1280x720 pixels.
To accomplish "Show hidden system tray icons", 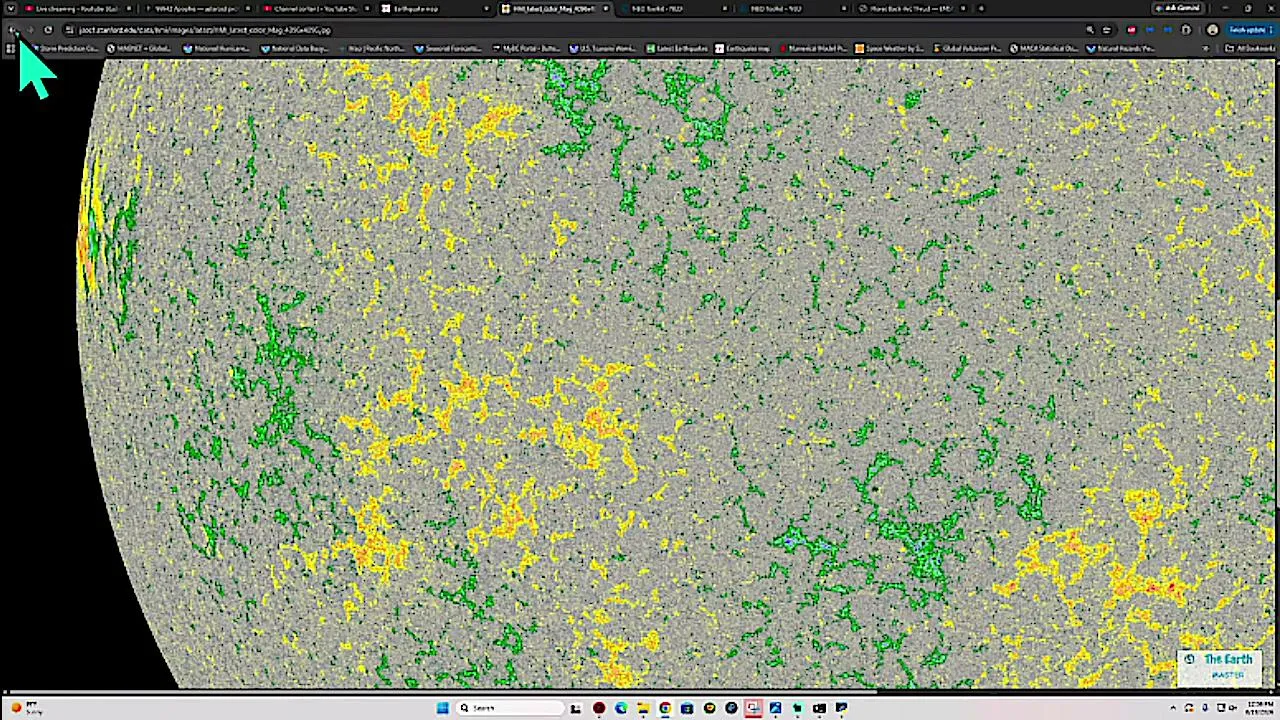I will tap(1173, 708).
